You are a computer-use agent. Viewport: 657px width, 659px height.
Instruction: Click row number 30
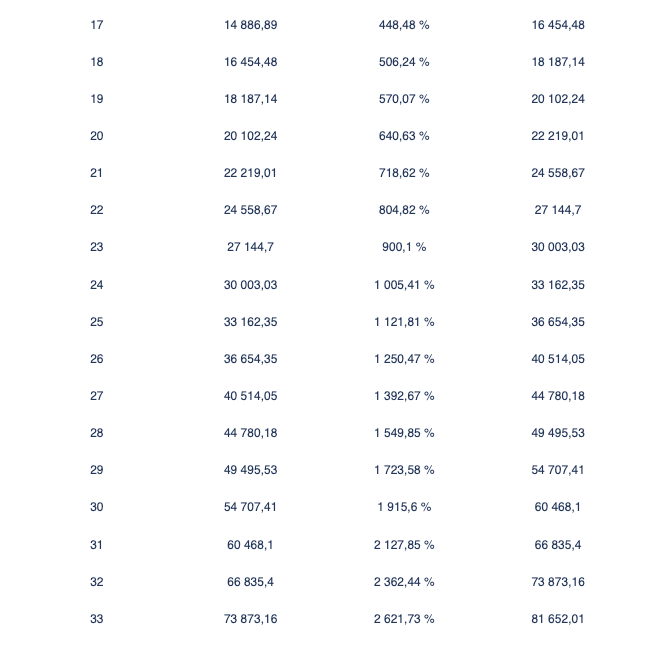point(97,506)
